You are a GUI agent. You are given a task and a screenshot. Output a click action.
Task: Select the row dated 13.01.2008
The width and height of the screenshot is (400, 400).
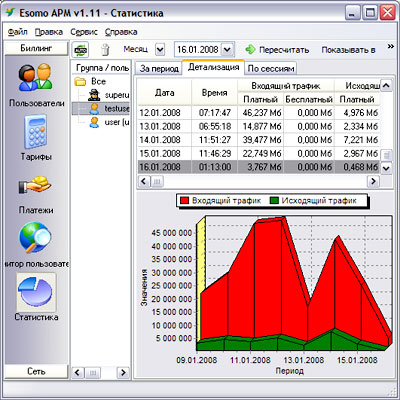(x=259, y=126)
